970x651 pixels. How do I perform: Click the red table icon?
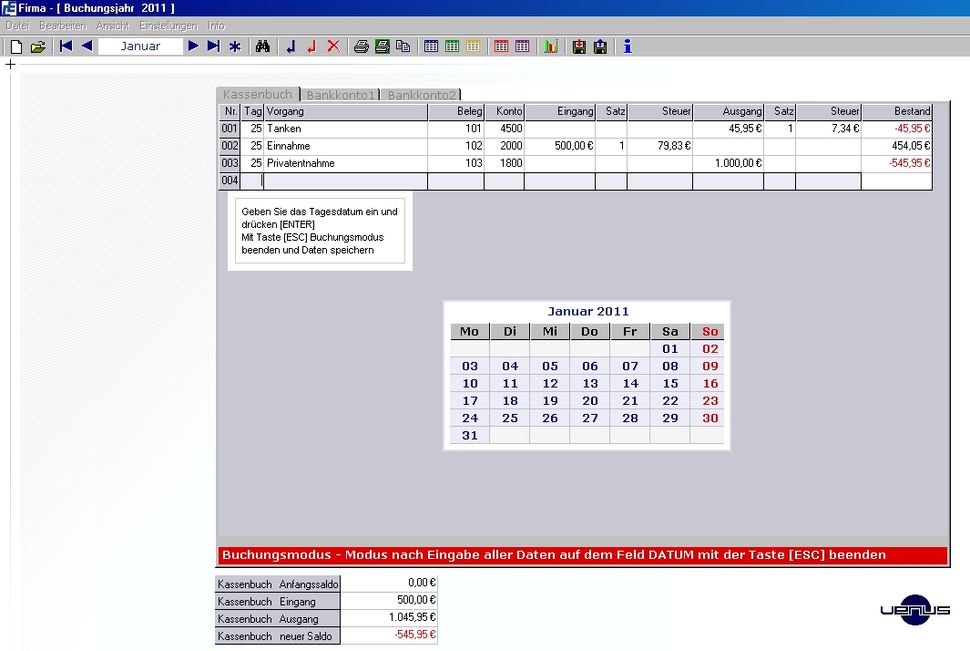click(501, 46)
